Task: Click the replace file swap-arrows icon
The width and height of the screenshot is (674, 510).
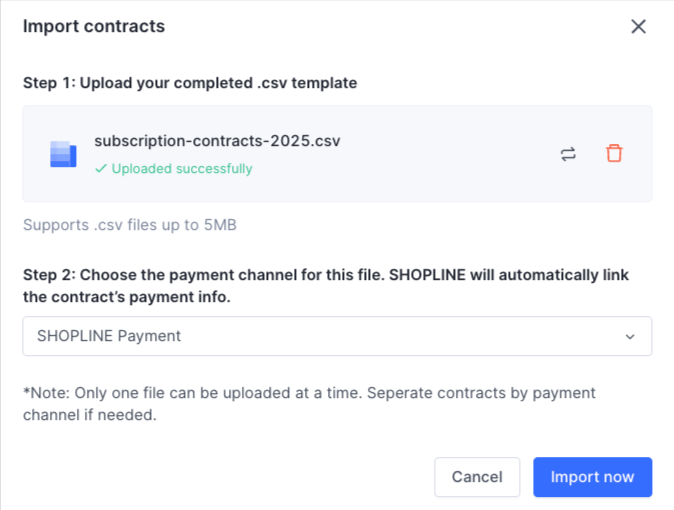Action: tap(568, 154)
